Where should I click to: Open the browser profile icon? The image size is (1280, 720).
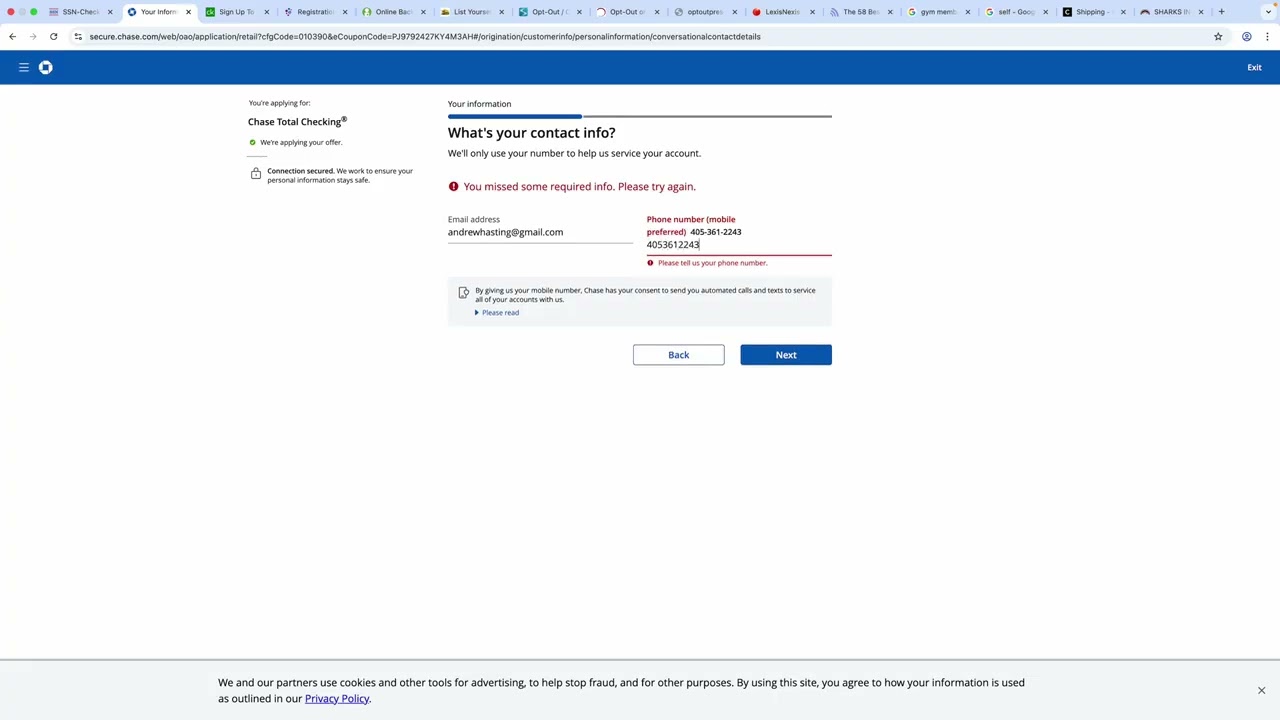(1246, 36)
